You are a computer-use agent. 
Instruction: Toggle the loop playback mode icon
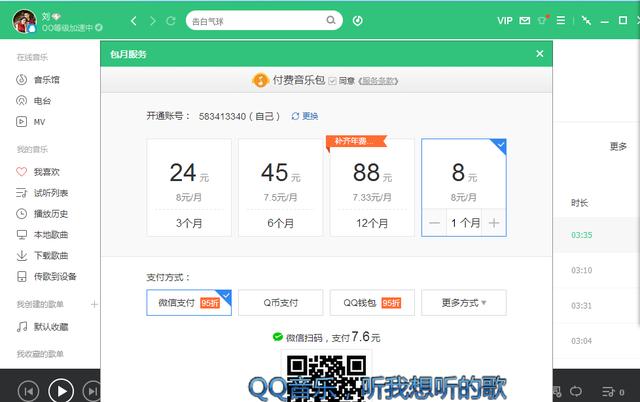point(576,391)
